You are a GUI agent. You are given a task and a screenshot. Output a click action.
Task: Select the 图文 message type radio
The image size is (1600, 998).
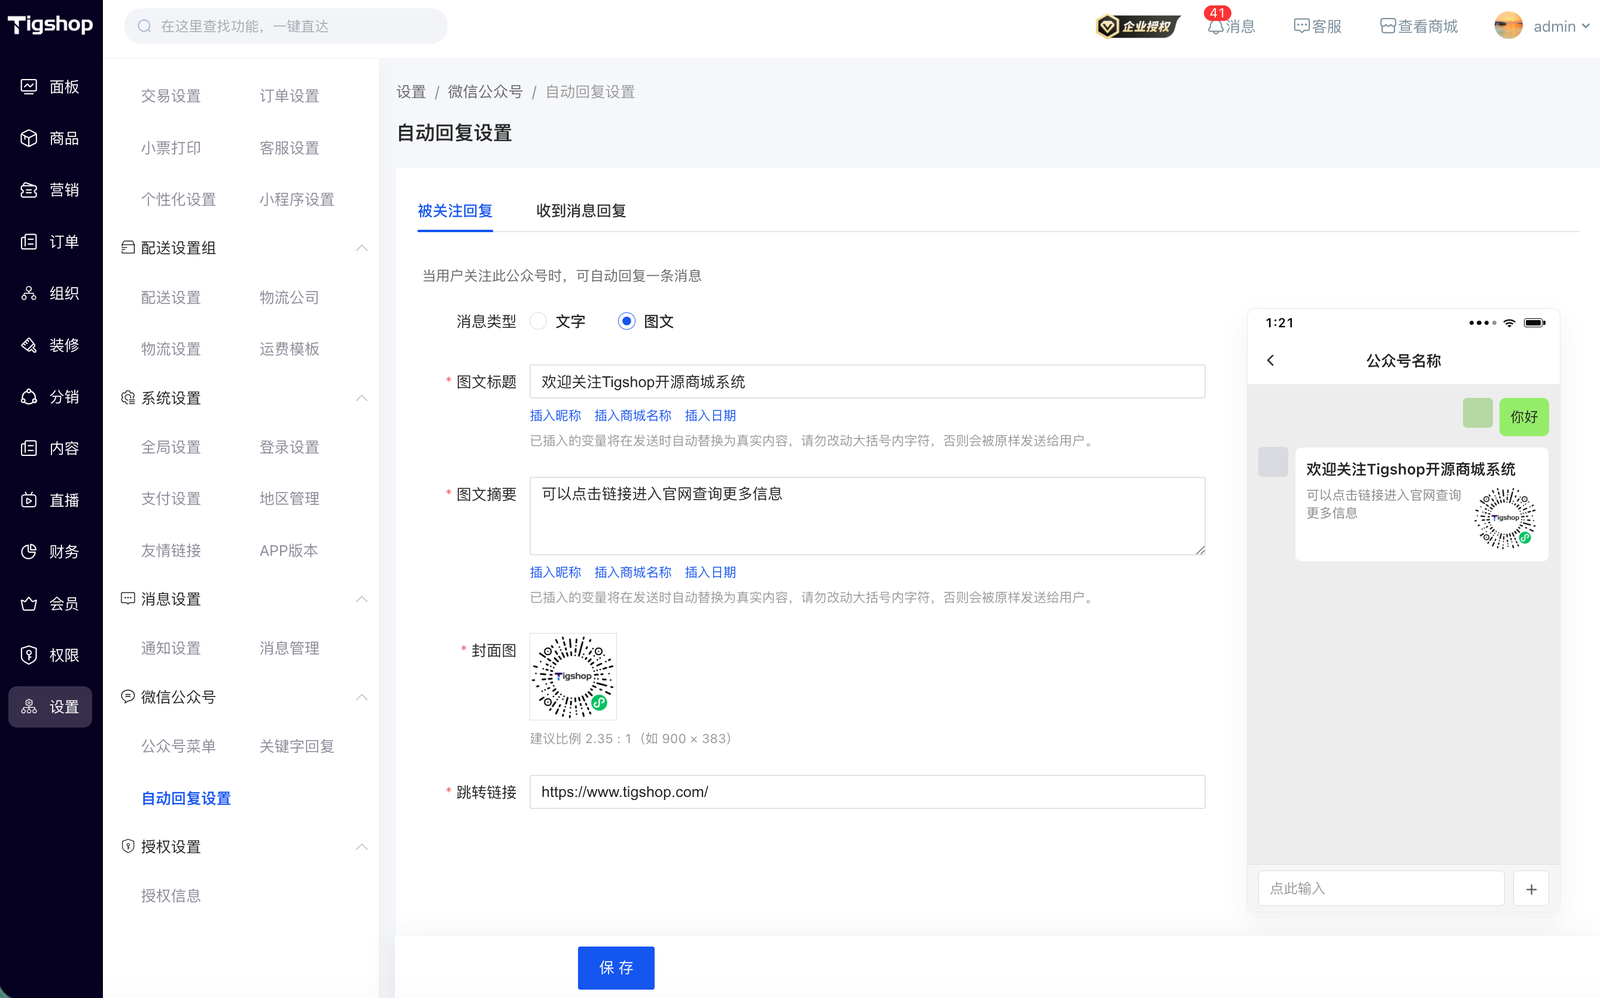pyautogui.click(x=627, y=321)
